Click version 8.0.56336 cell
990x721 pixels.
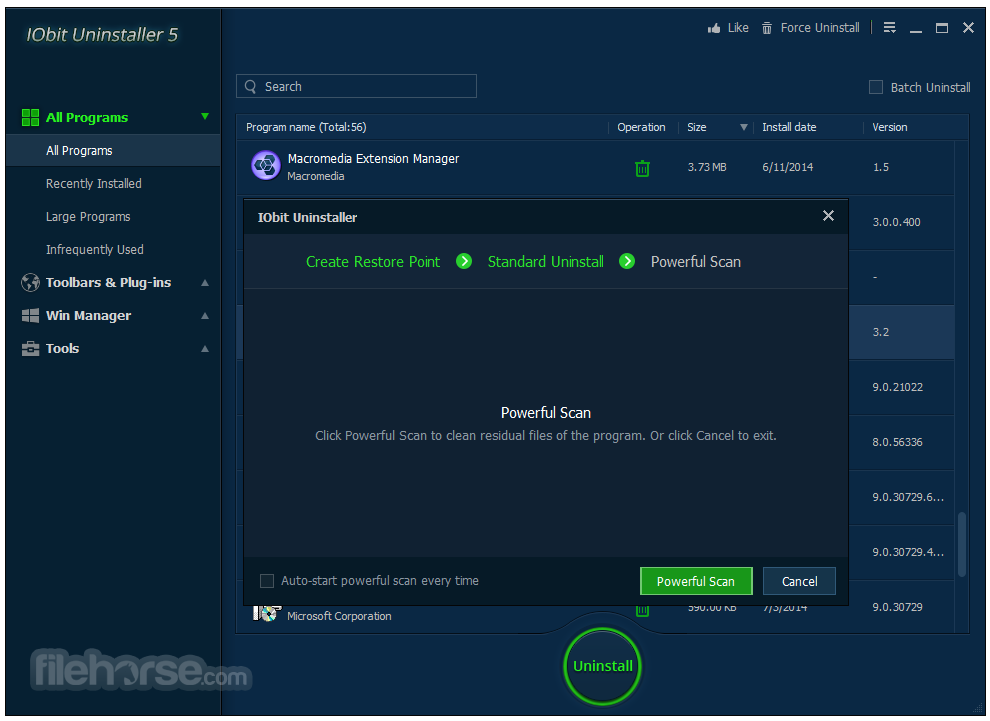tap(897, 442)
